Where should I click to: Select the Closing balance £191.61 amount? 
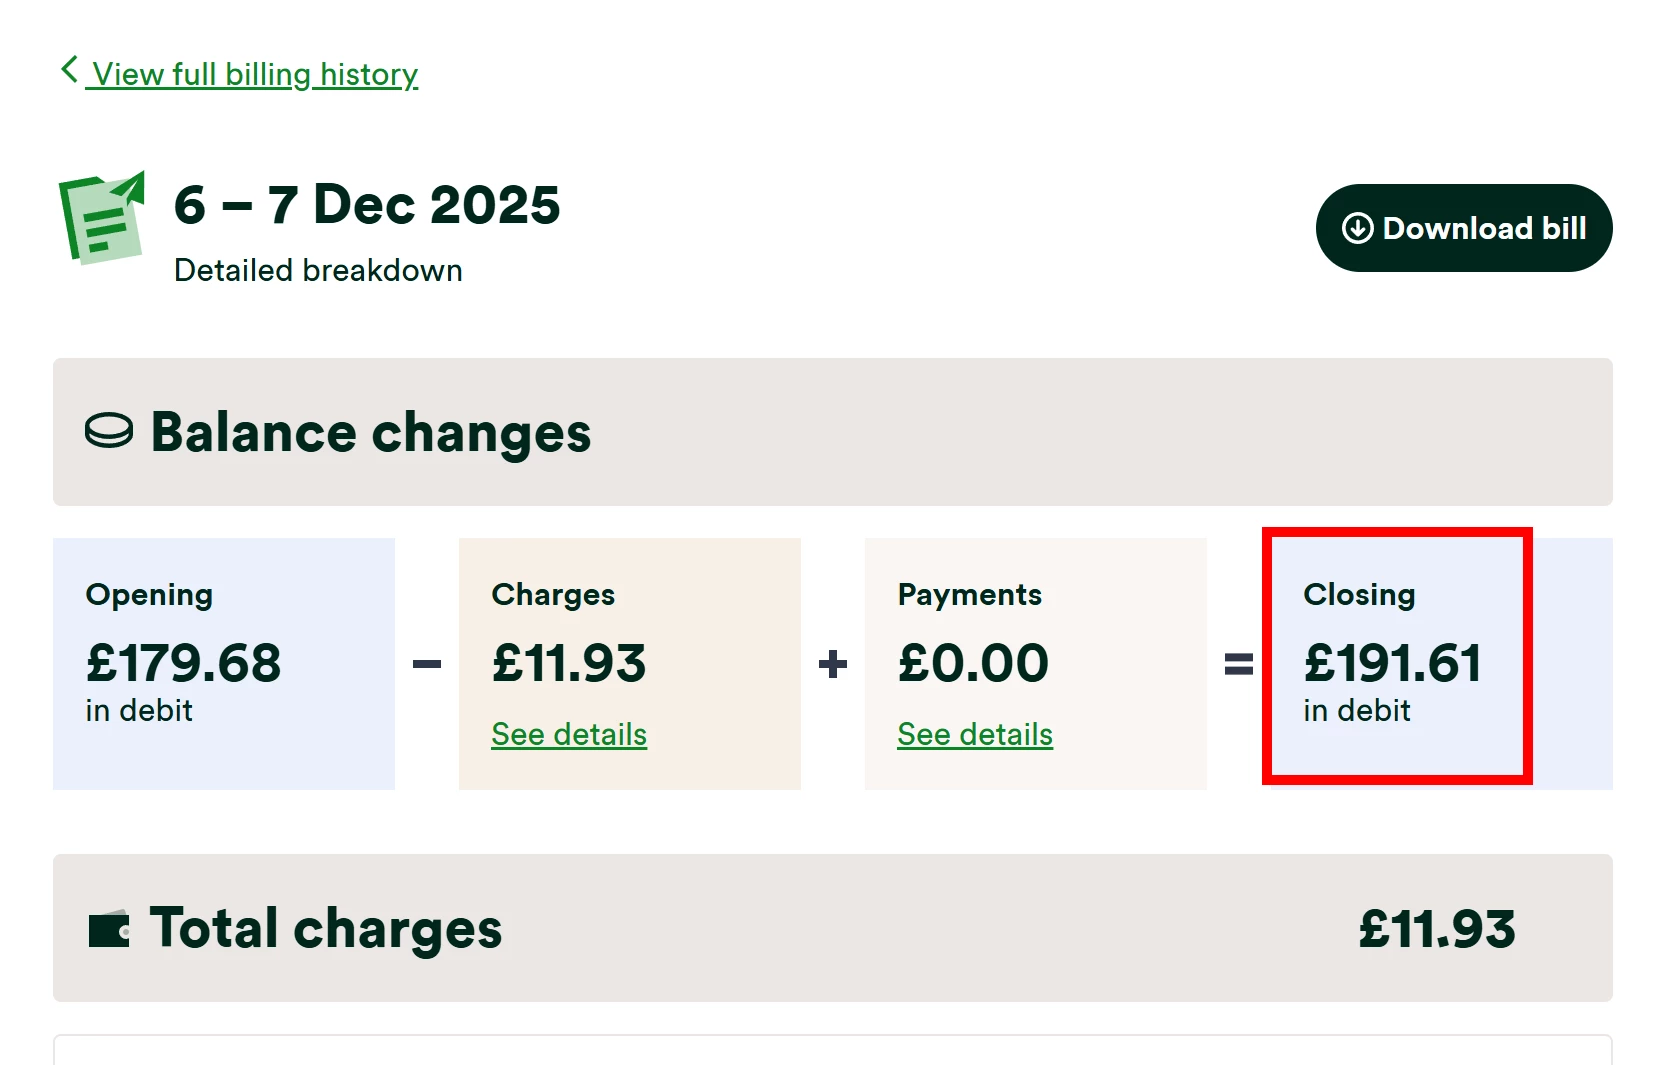tap(1392, 663)
